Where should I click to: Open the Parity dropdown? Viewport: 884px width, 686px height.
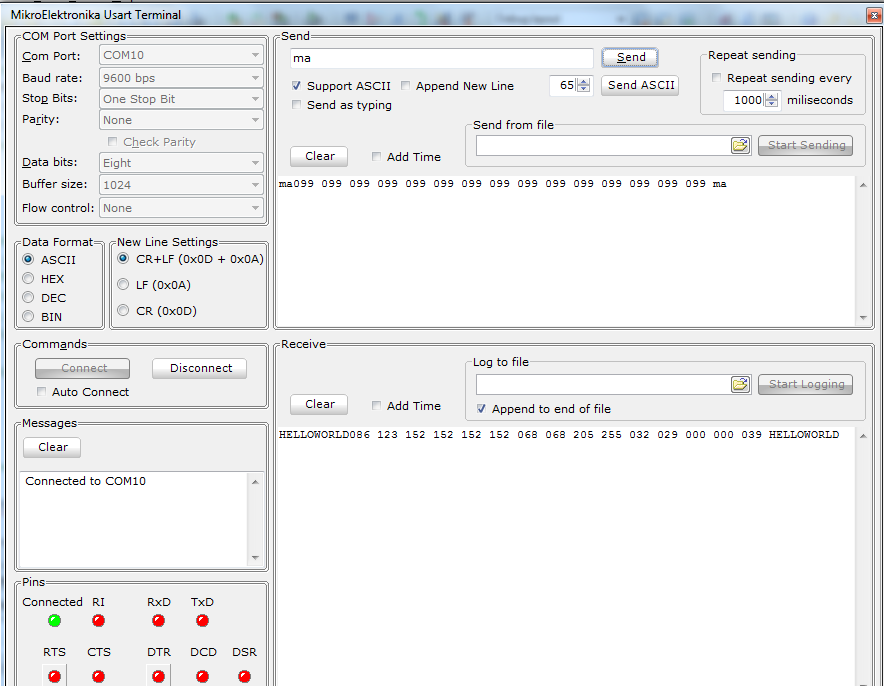click(x=182, y=120)
